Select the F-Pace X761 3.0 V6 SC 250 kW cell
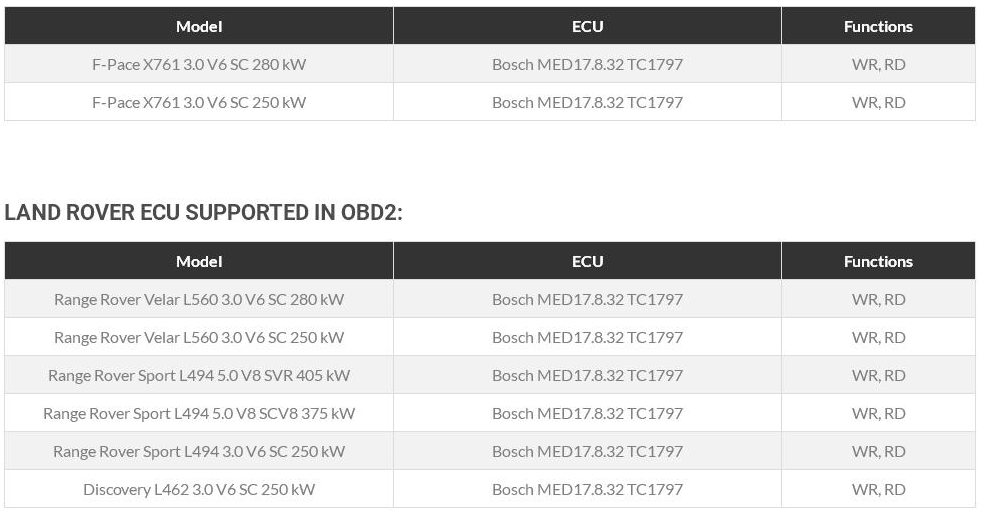 point(199,102)
